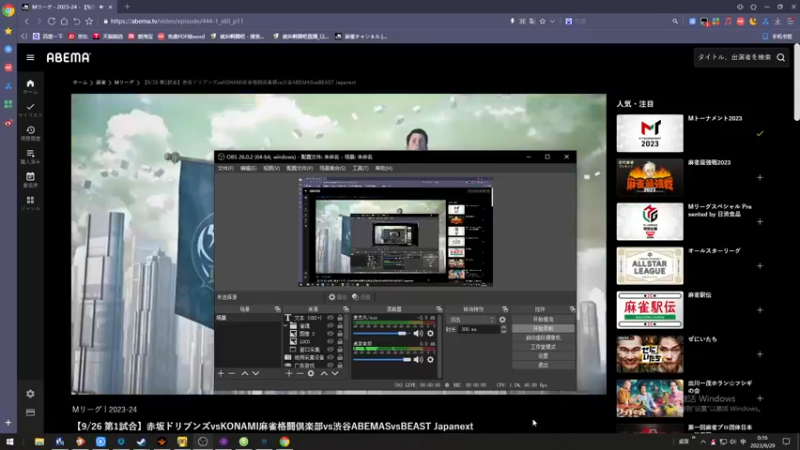Click the ABEMA search magnifier icon
Image resolution: width=800 pixels, height=450 pixels.
click(x=781, y=58)
